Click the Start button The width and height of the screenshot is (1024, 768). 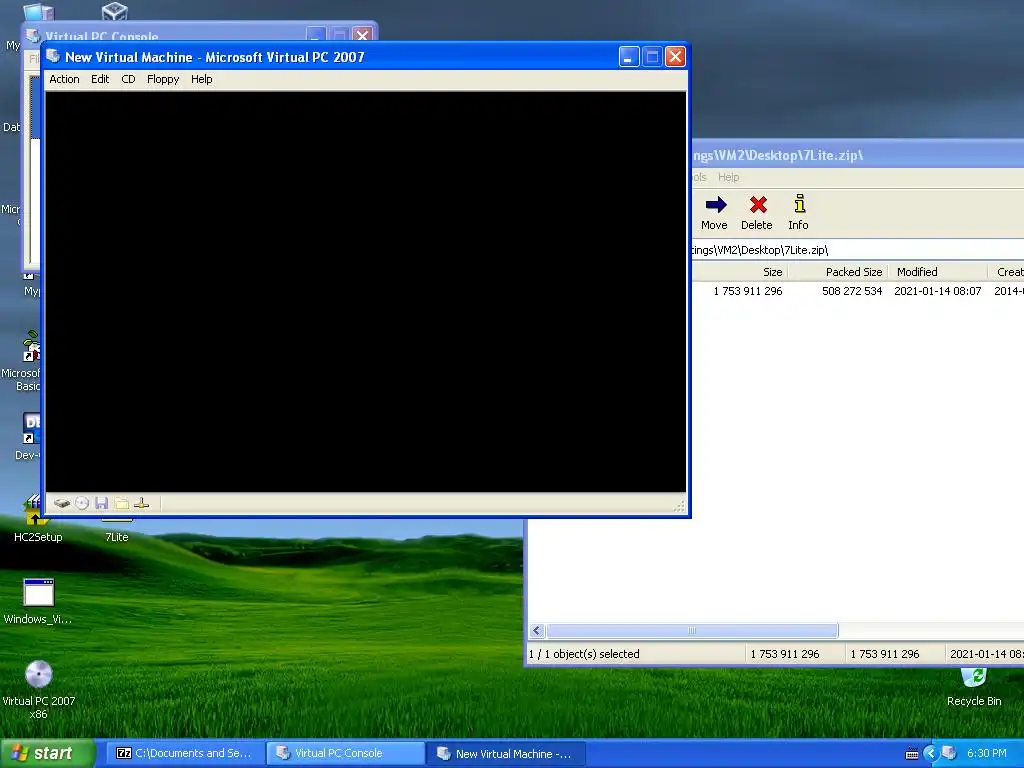coord(48,754)
